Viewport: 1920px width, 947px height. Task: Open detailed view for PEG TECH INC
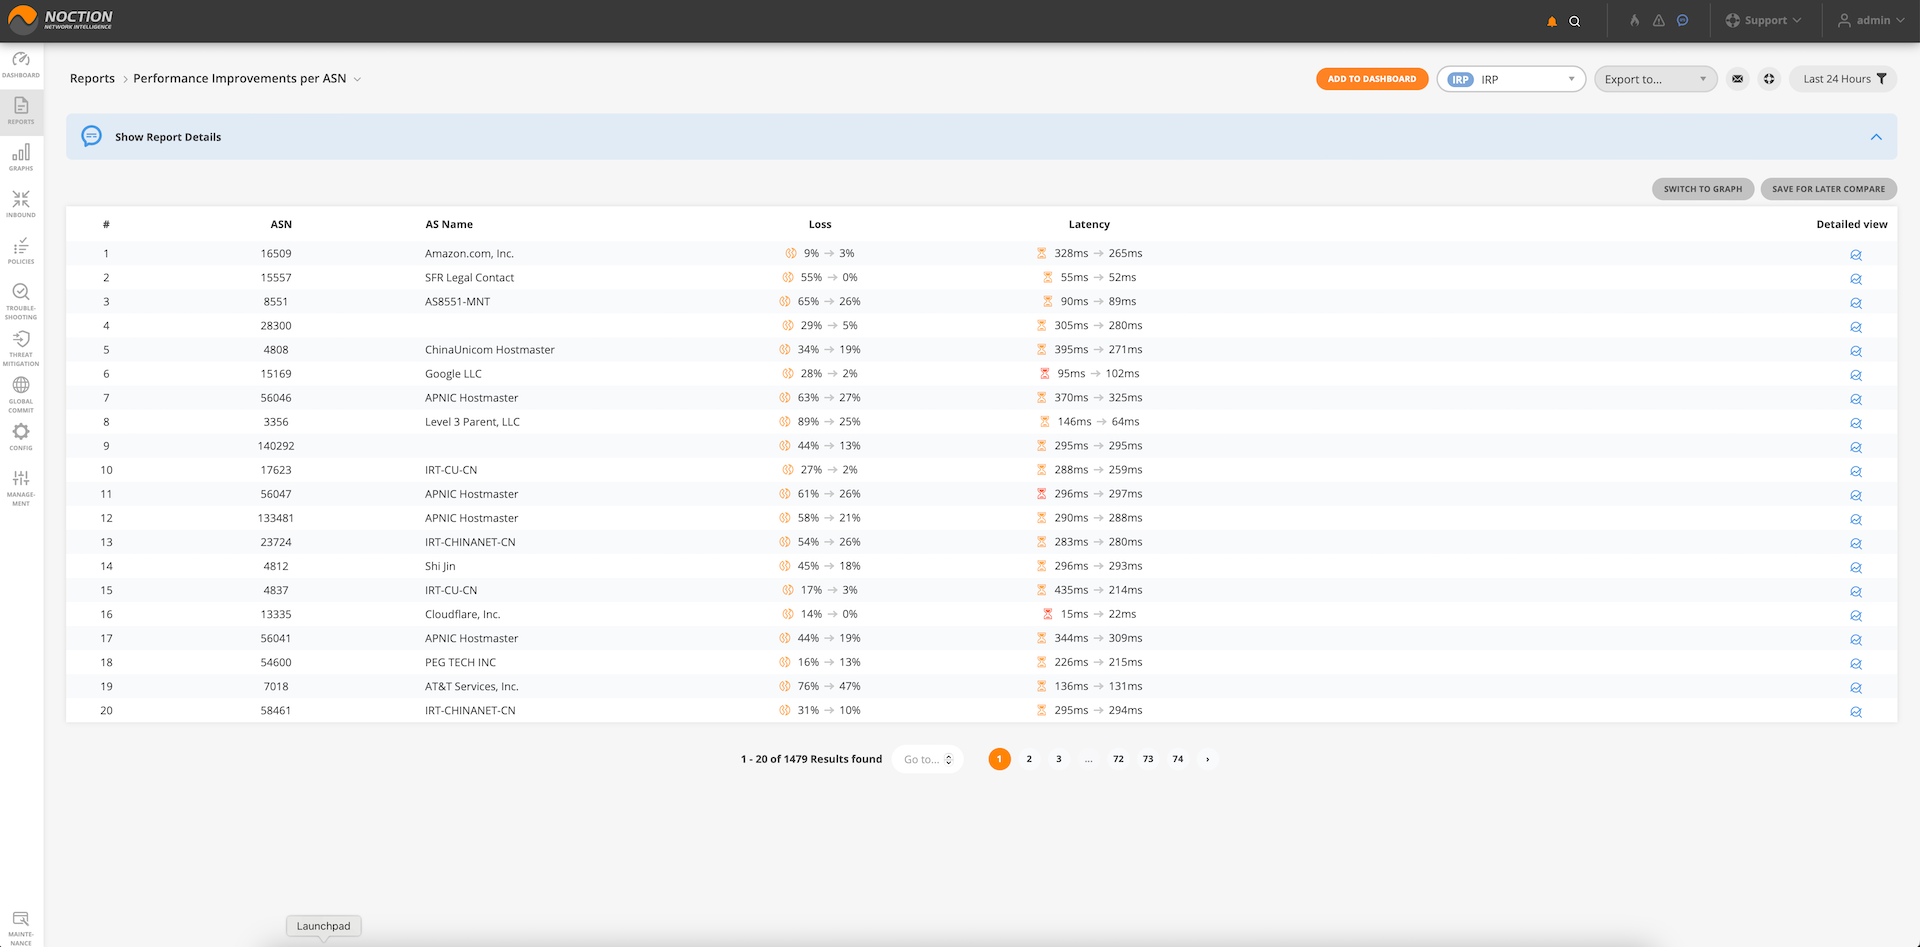[x=1856, y=664]
